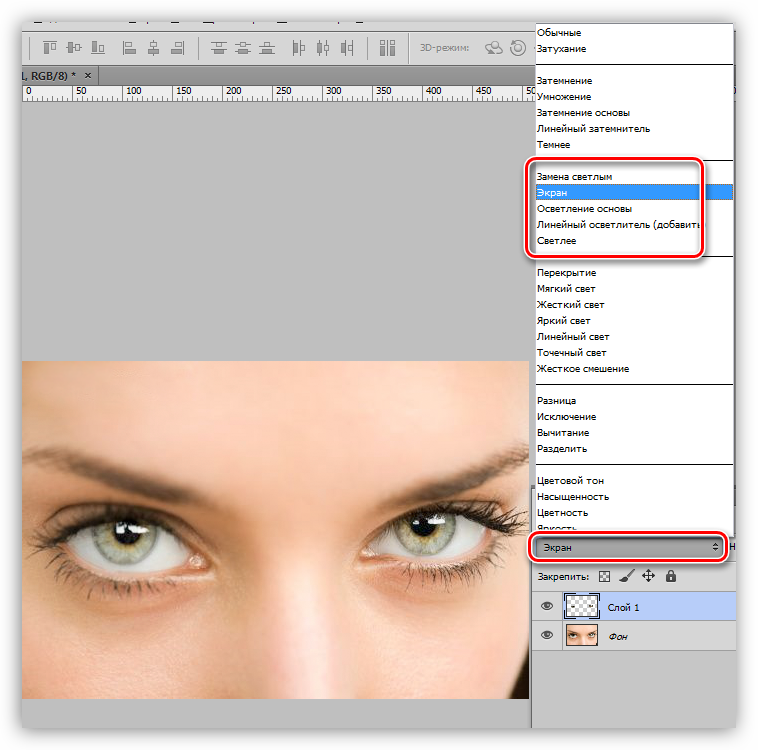Click the Auto-Align Layers icon
The width and height of the screenshot is (758, 750).
pos(387,47)
